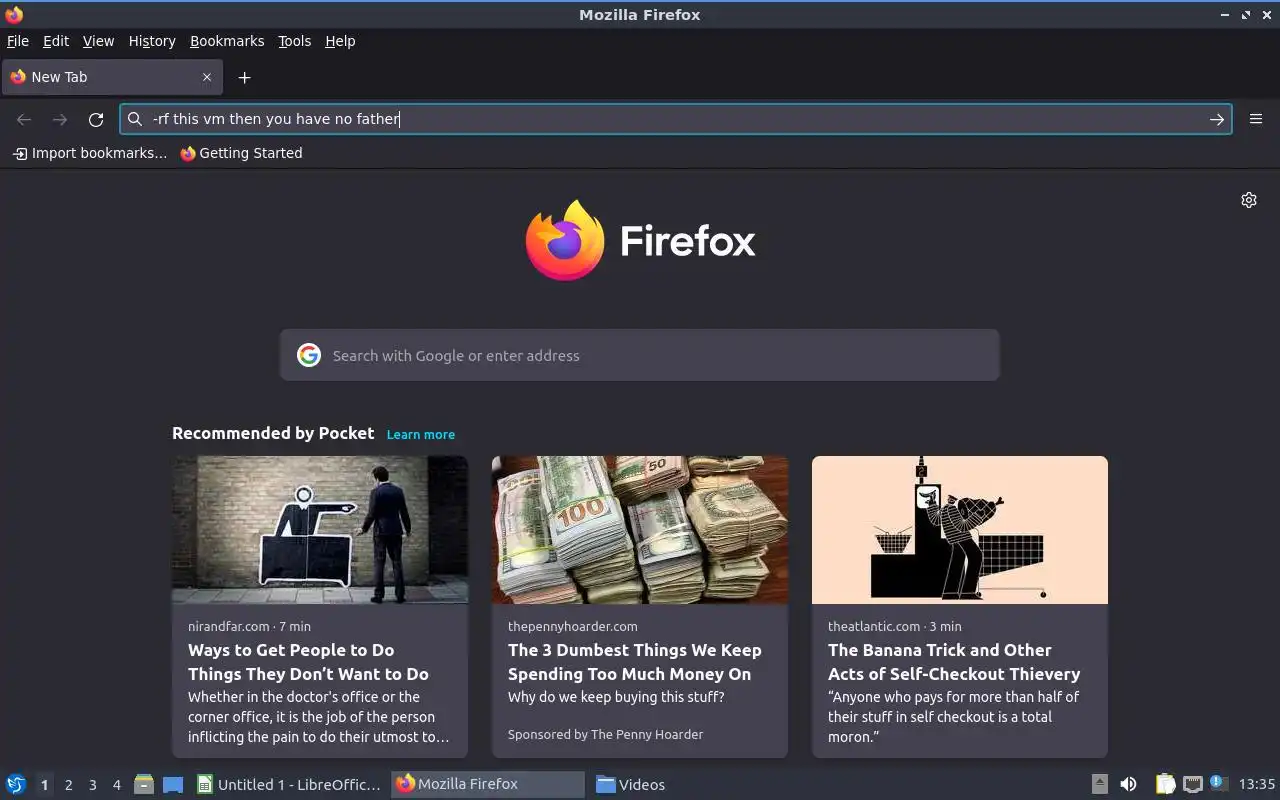Viewport: 1280px width, 800px height.
Task: Switch to Untitled 1 LibreOffice taskbar window
Action: 289,784
